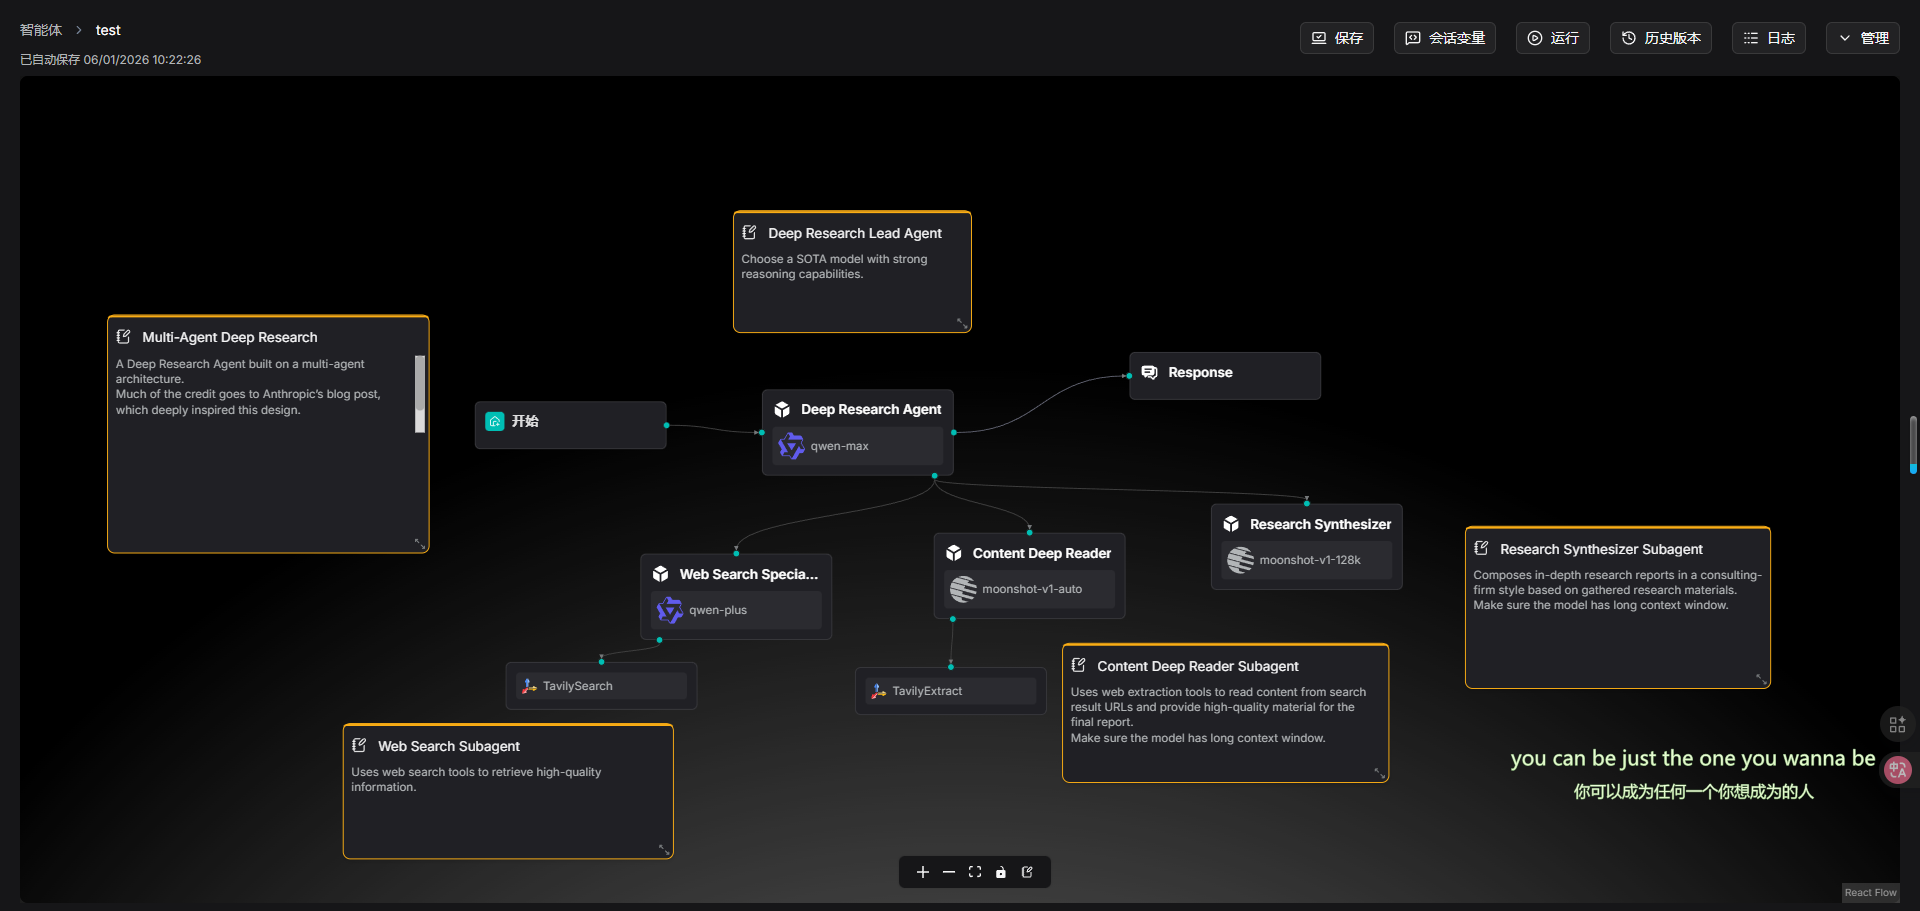Open the component grid icon on right edge

click(1897, 724)
